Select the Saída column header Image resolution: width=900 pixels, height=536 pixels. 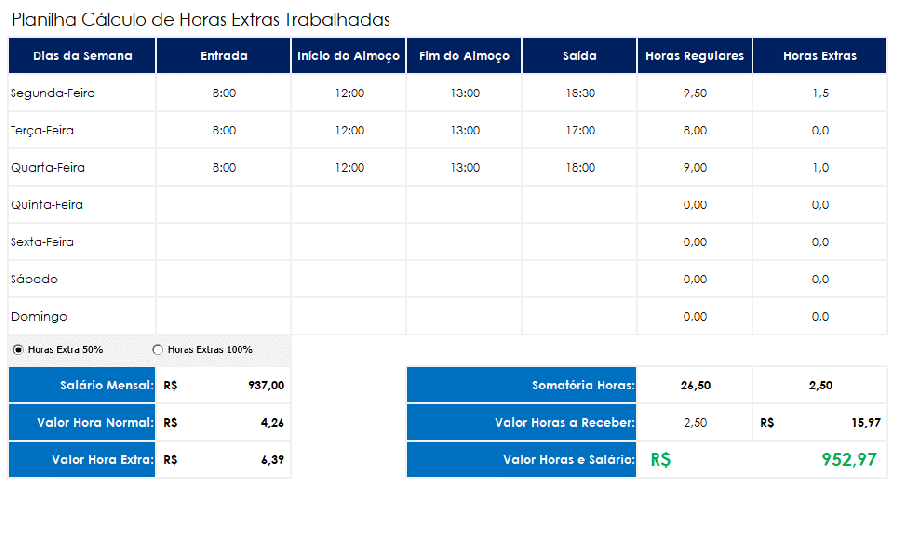pyautogui.click(x=580, y=56)
